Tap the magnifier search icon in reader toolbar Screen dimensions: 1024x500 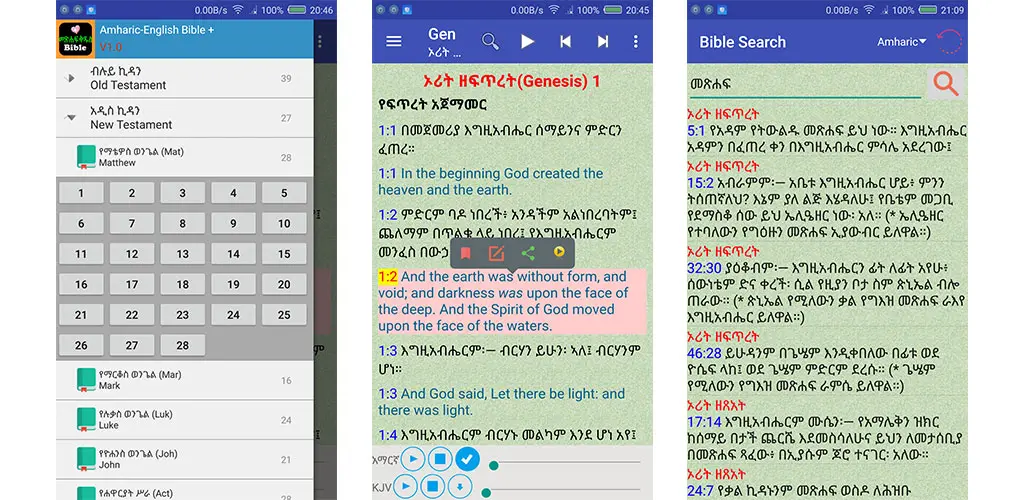click(490, 41)
